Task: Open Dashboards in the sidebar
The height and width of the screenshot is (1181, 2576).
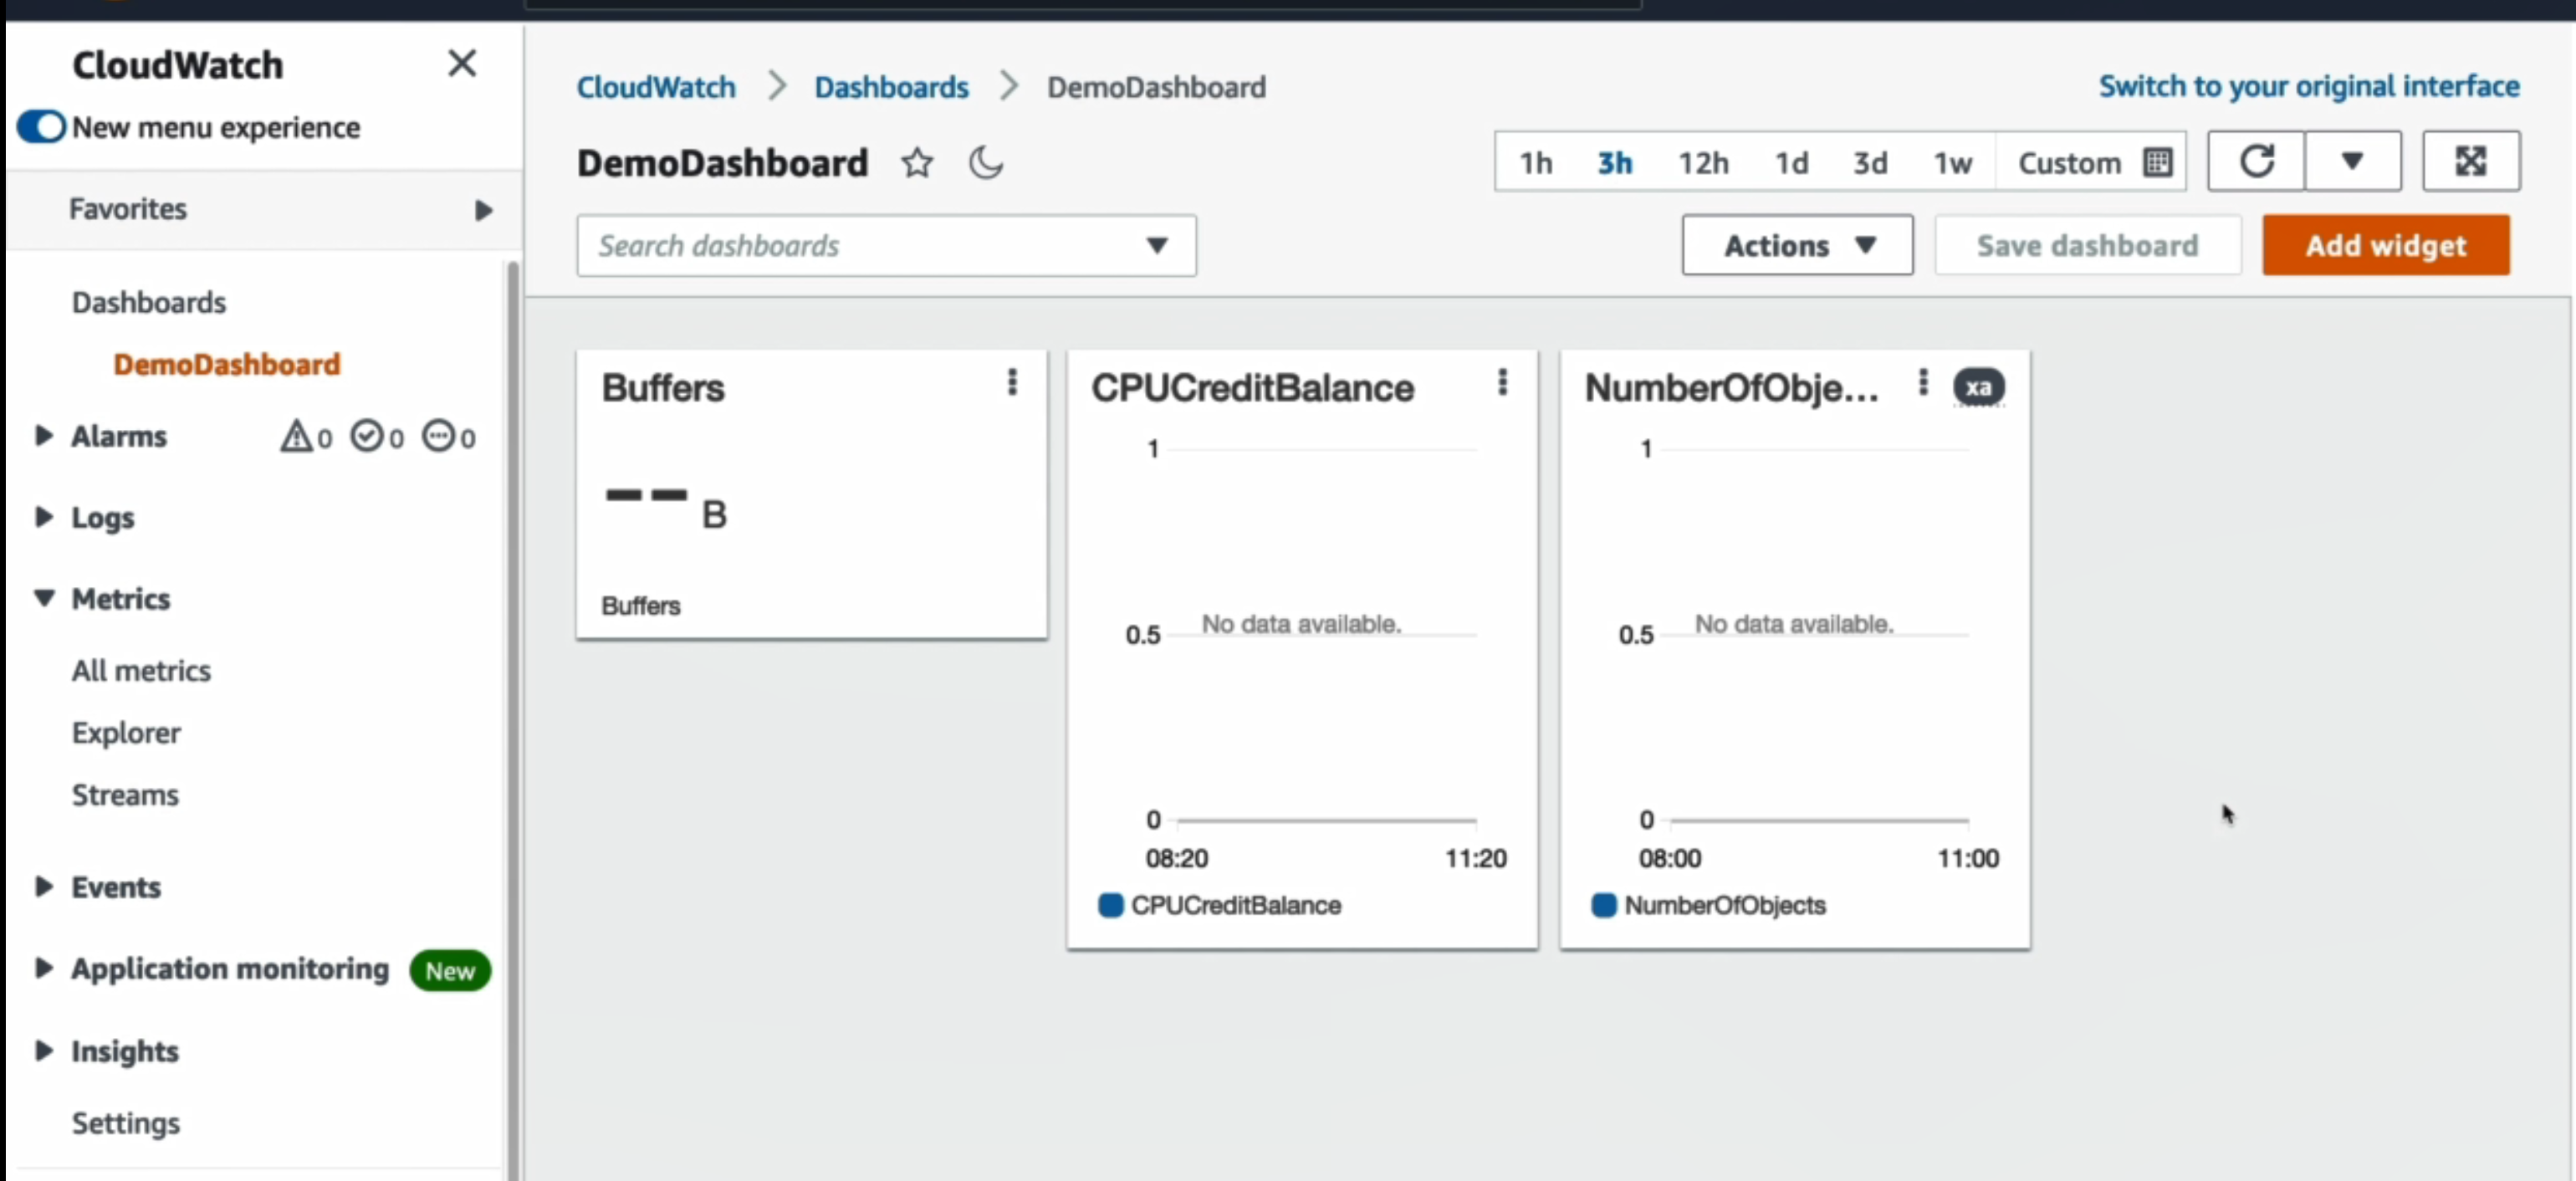Action: coord(148,302)
